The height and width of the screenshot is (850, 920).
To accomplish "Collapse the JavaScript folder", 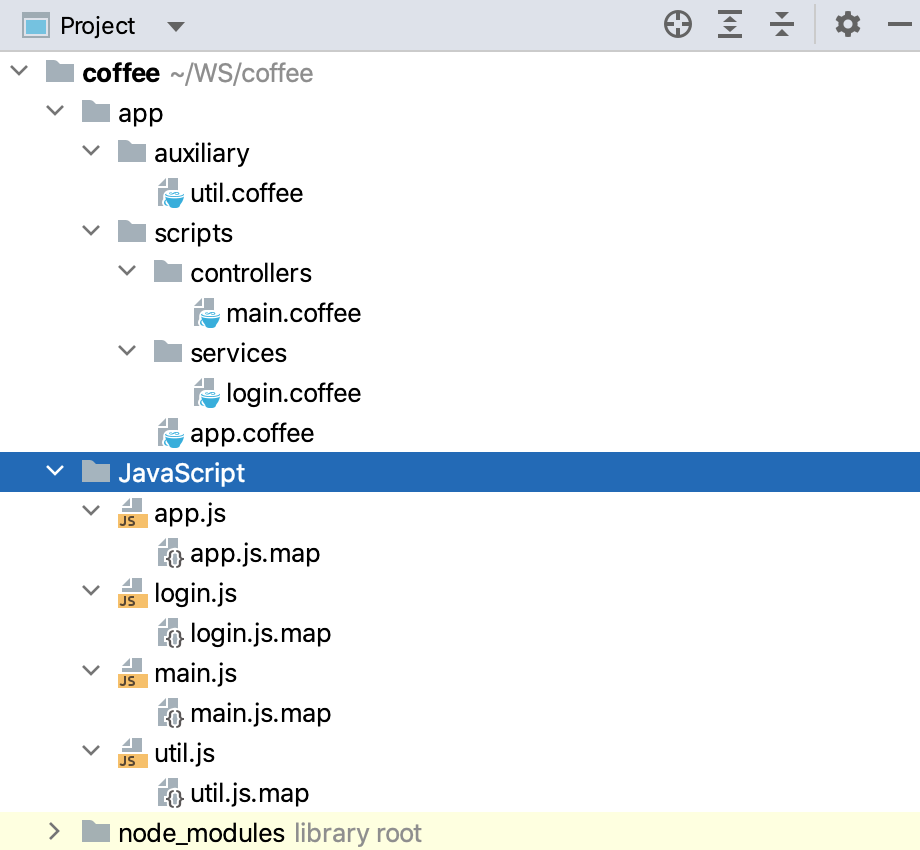I will point(55,471).
